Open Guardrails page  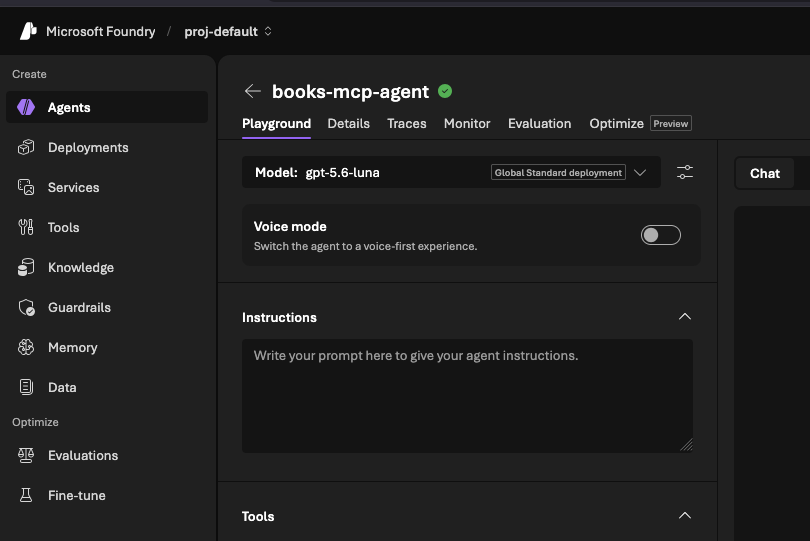[107, 307]
